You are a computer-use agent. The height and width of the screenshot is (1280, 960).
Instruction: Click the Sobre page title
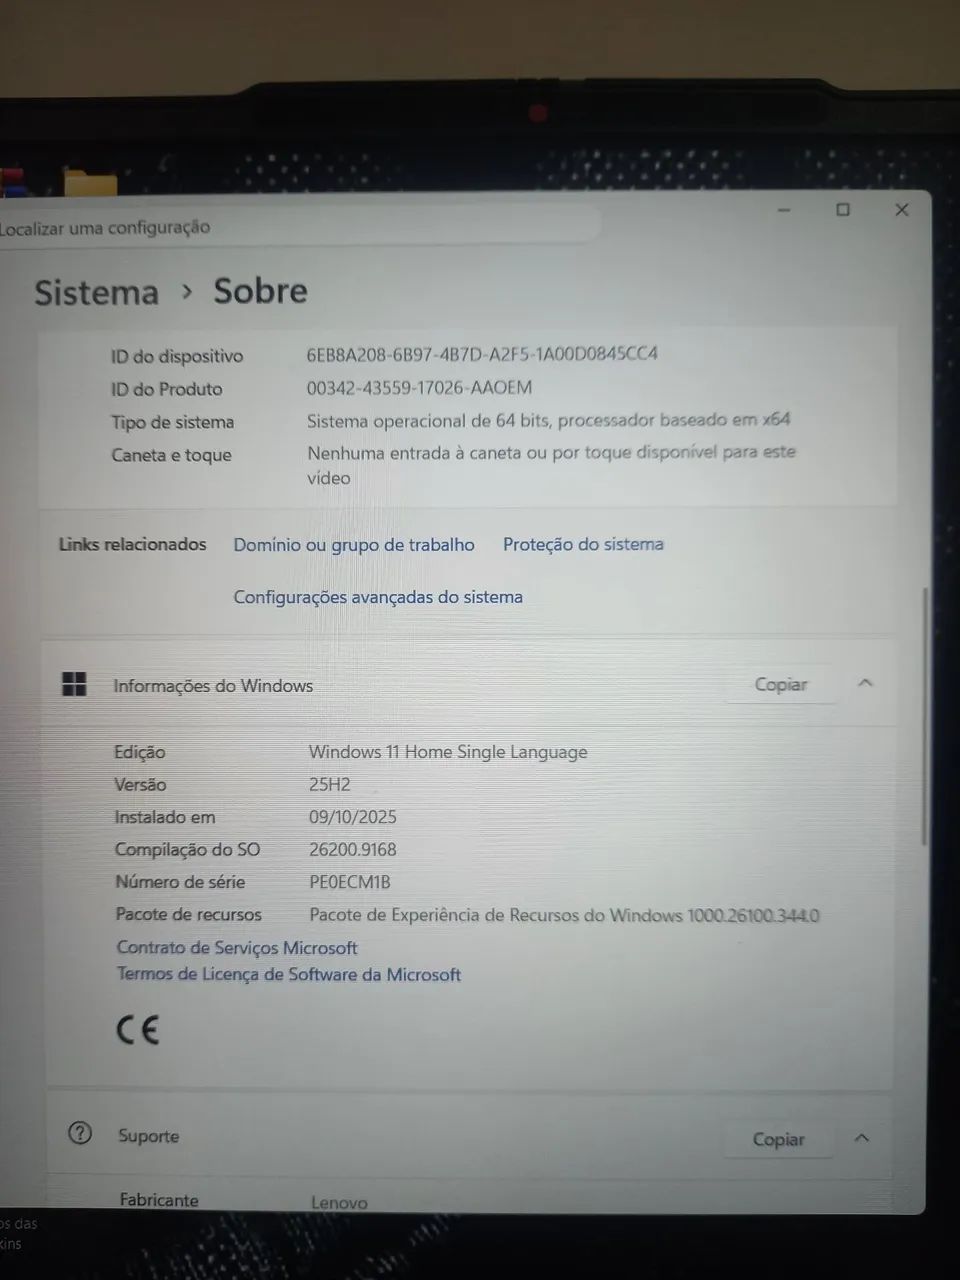[x=260, y=291]
